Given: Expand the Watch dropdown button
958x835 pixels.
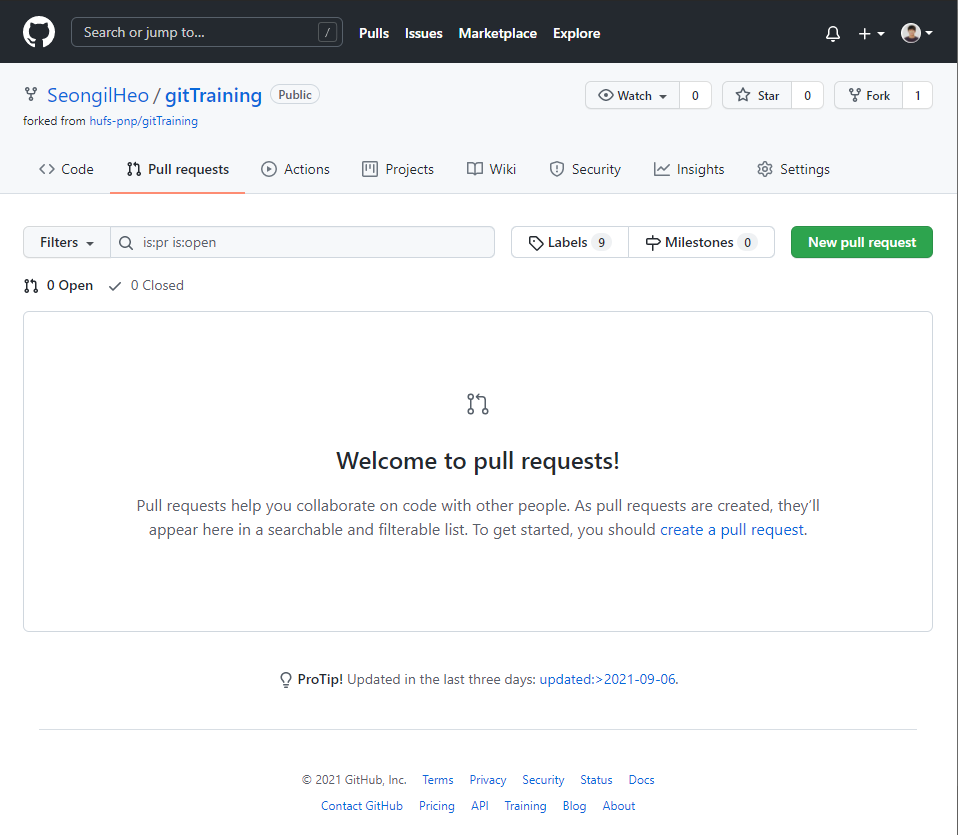Looking at the screenshot, I should (632, 95).
